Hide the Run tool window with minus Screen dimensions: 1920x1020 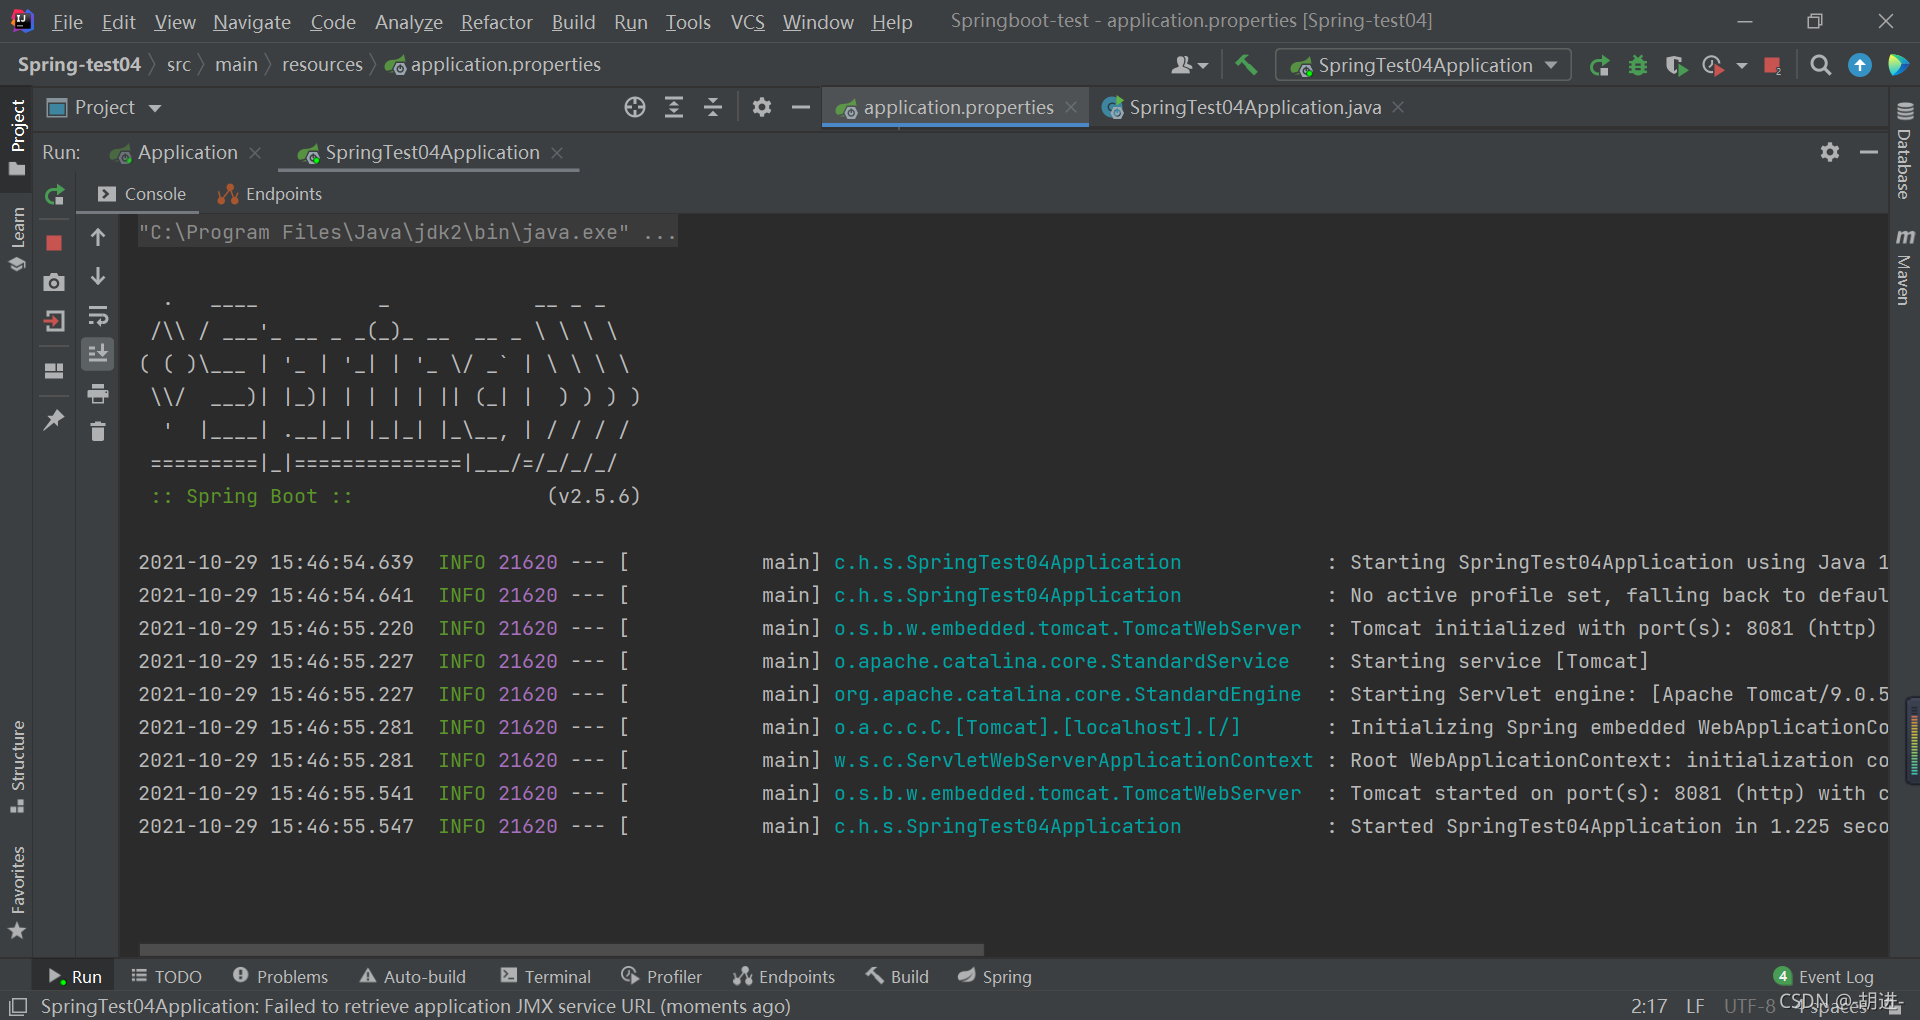1869,152
